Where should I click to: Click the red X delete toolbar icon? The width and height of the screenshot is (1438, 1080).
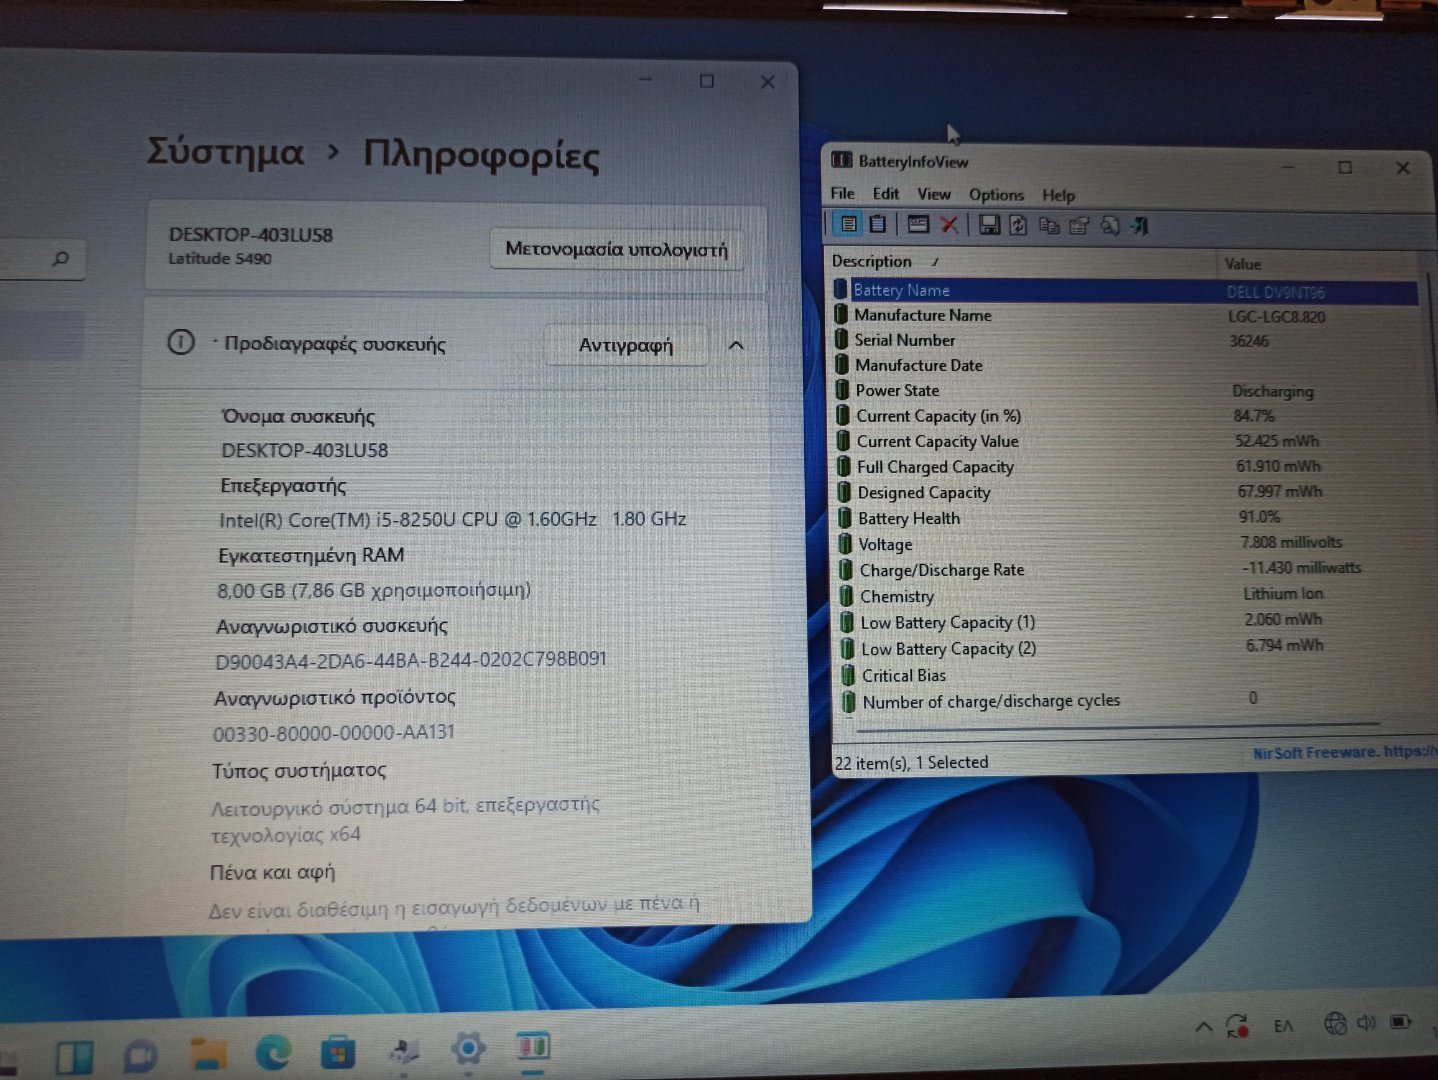point(949,225)
